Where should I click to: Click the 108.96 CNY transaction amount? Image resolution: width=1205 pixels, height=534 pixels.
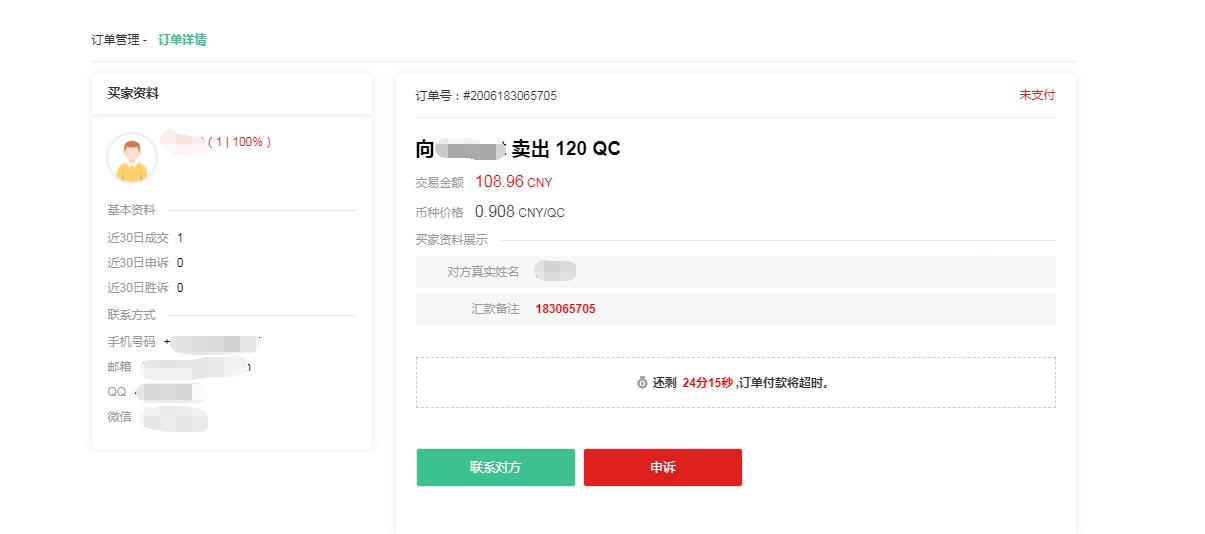point(513,182)
